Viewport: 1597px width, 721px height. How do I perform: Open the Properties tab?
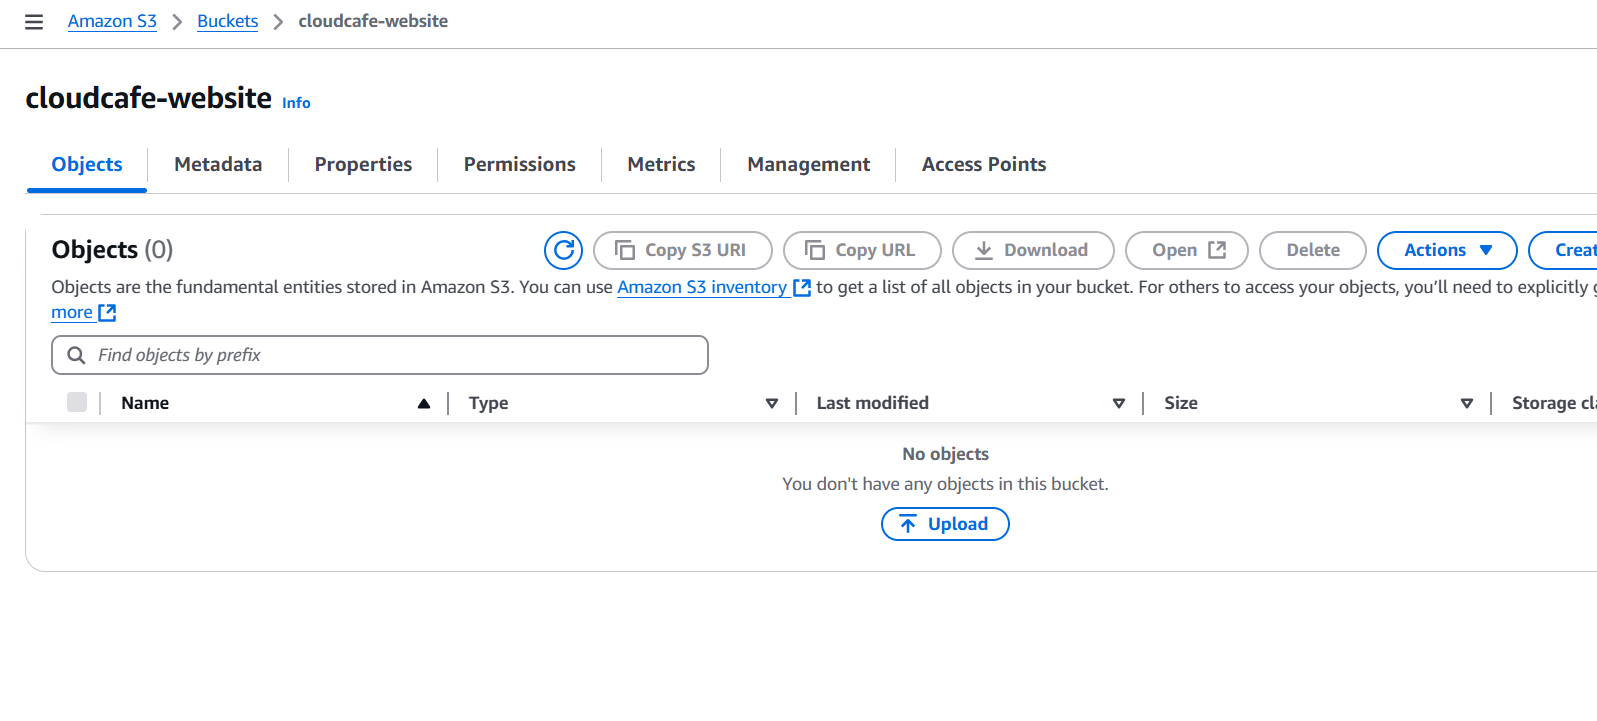[x=363, y=164]
